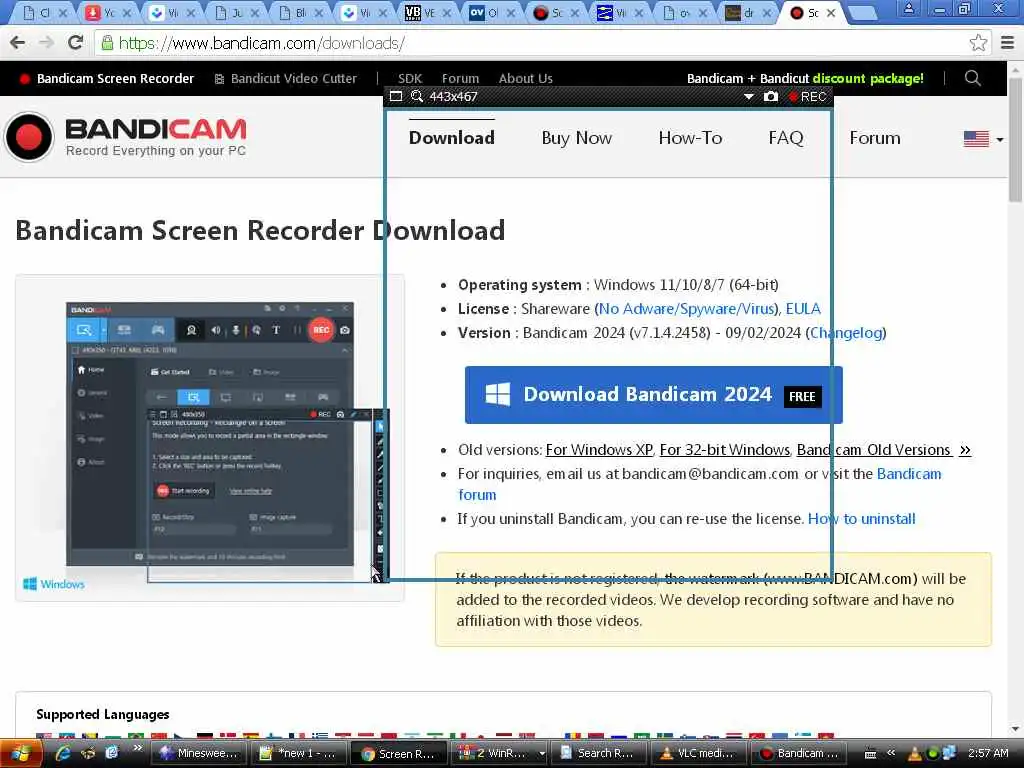
Task: Focus the address bar with bandicam.com URL
Action: (x=532, y=43)
